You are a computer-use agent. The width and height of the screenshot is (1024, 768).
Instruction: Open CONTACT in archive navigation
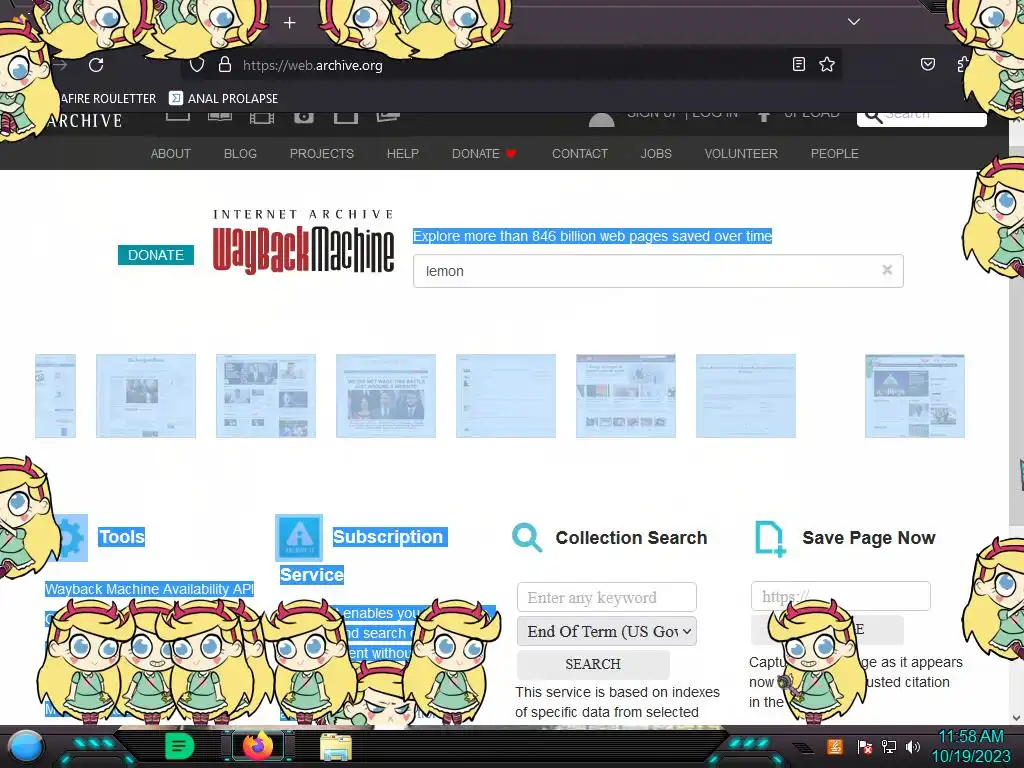(580, 153)
